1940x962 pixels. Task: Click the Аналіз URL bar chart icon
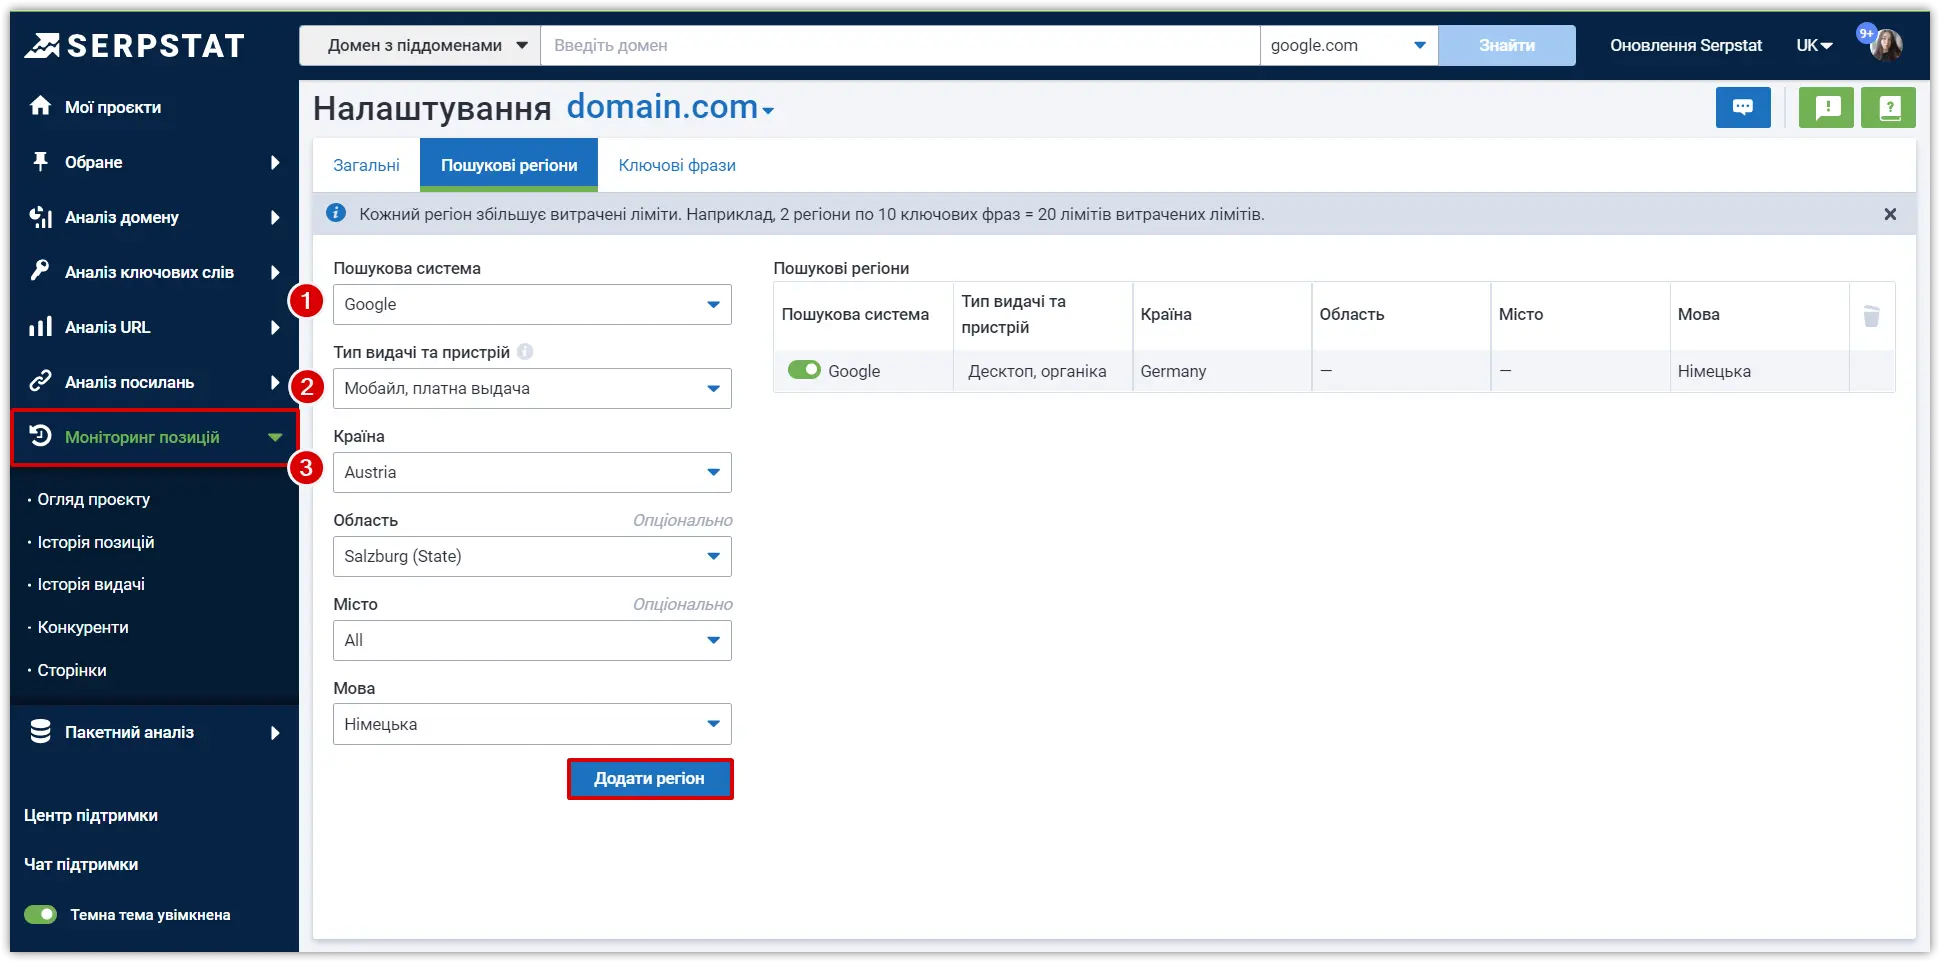coord(40,327)
